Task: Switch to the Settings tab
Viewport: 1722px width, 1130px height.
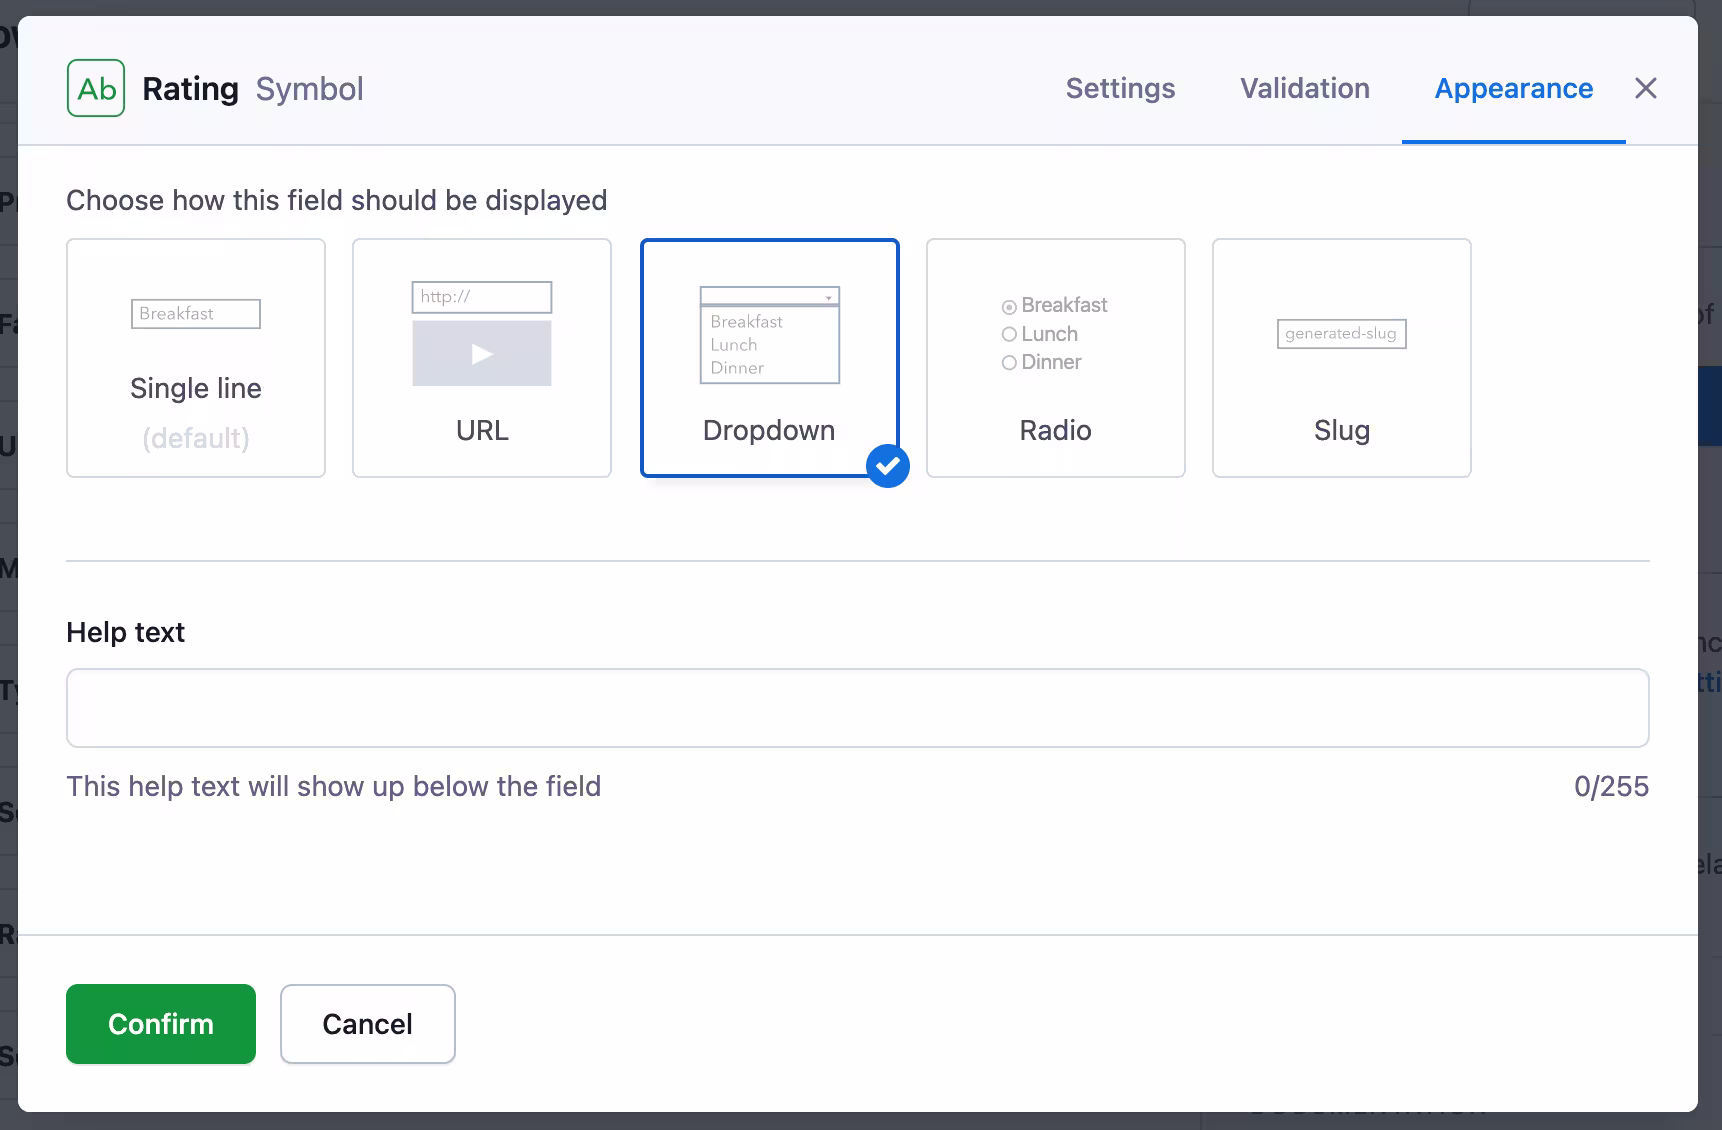Action: click(x=1120, y=88)
